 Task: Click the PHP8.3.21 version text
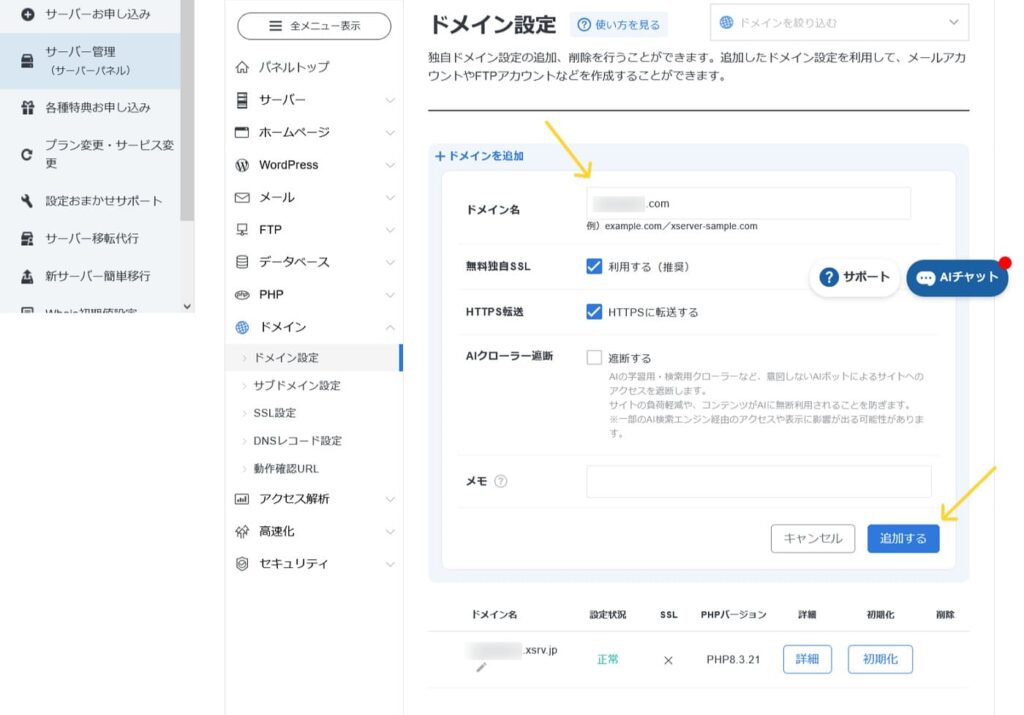[x=733, y=659]
